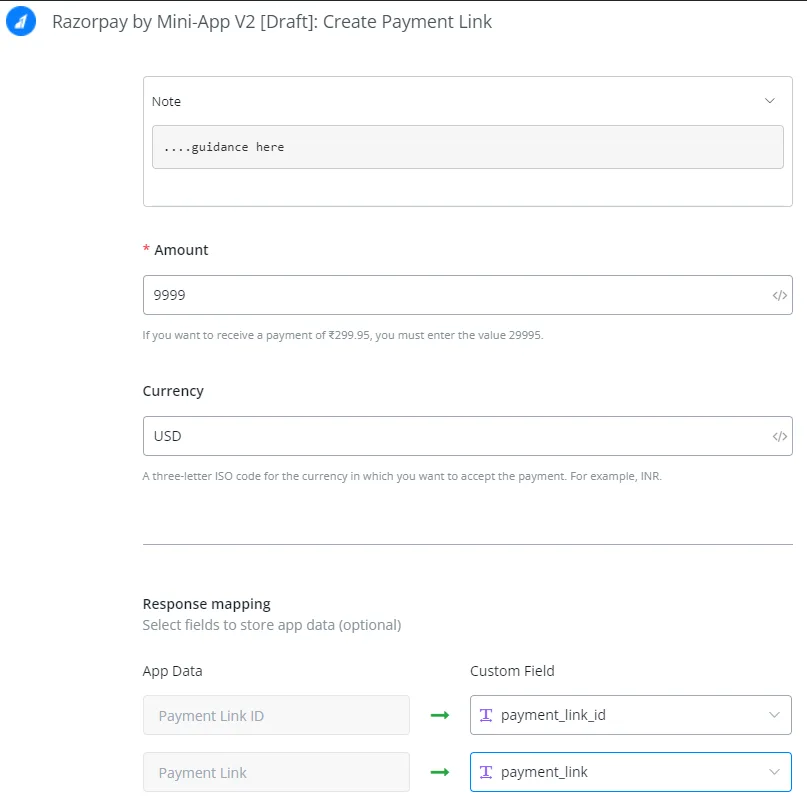Click the guidance here note box
Screen dimensions: 807x804
click(x=467, y=147)
